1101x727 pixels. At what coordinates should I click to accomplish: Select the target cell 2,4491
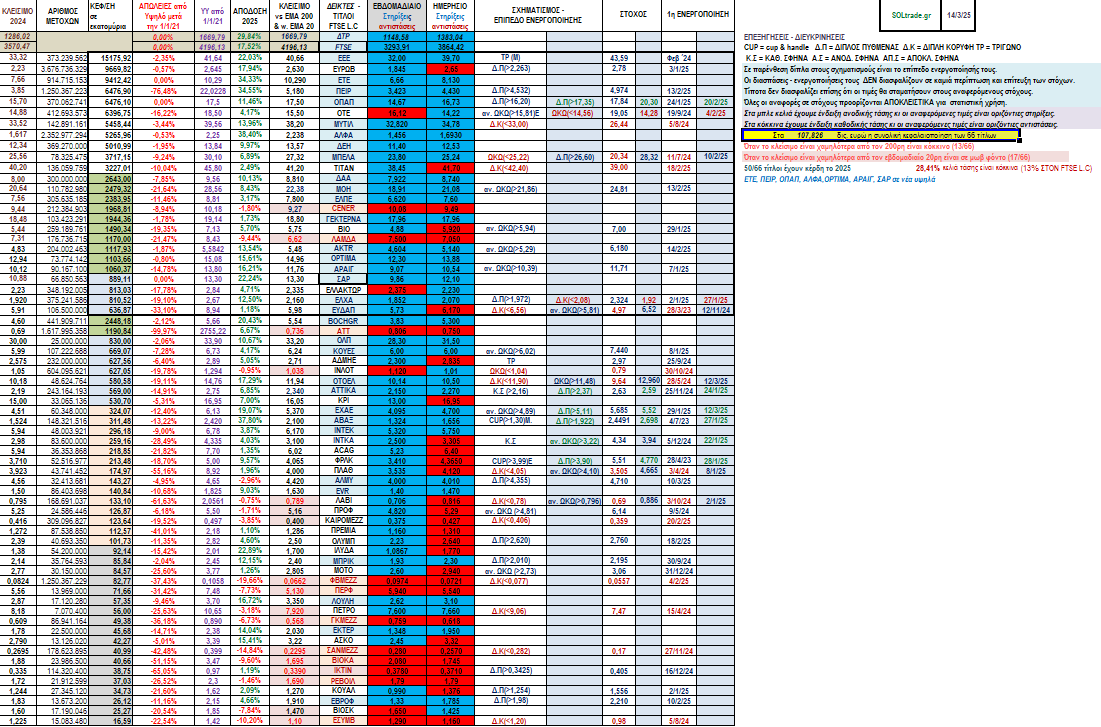tap(619, 421)
